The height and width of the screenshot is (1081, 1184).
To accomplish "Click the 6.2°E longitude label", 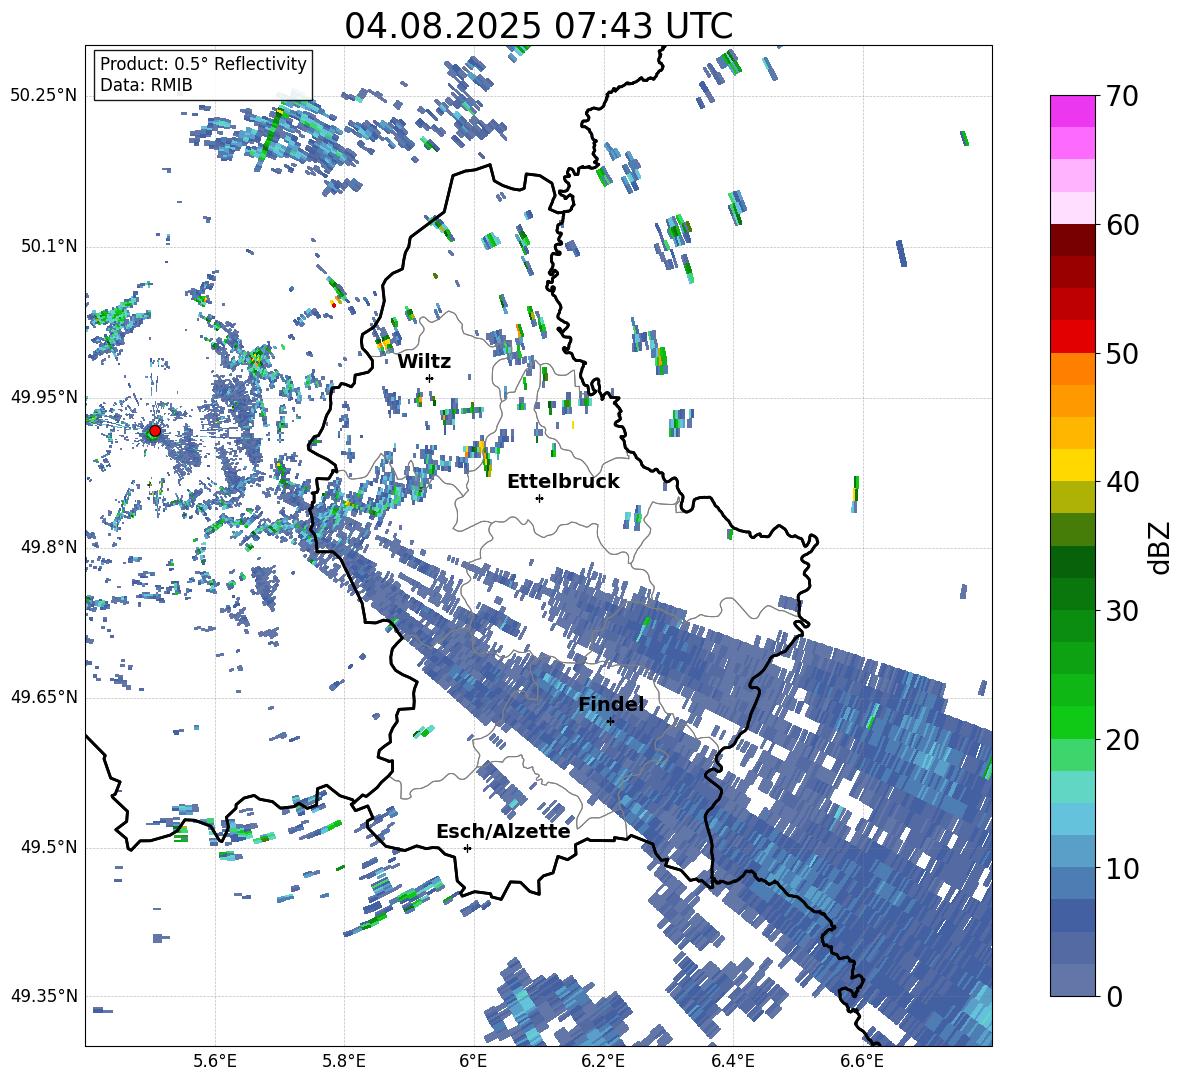I will [x=603, y=1061].
